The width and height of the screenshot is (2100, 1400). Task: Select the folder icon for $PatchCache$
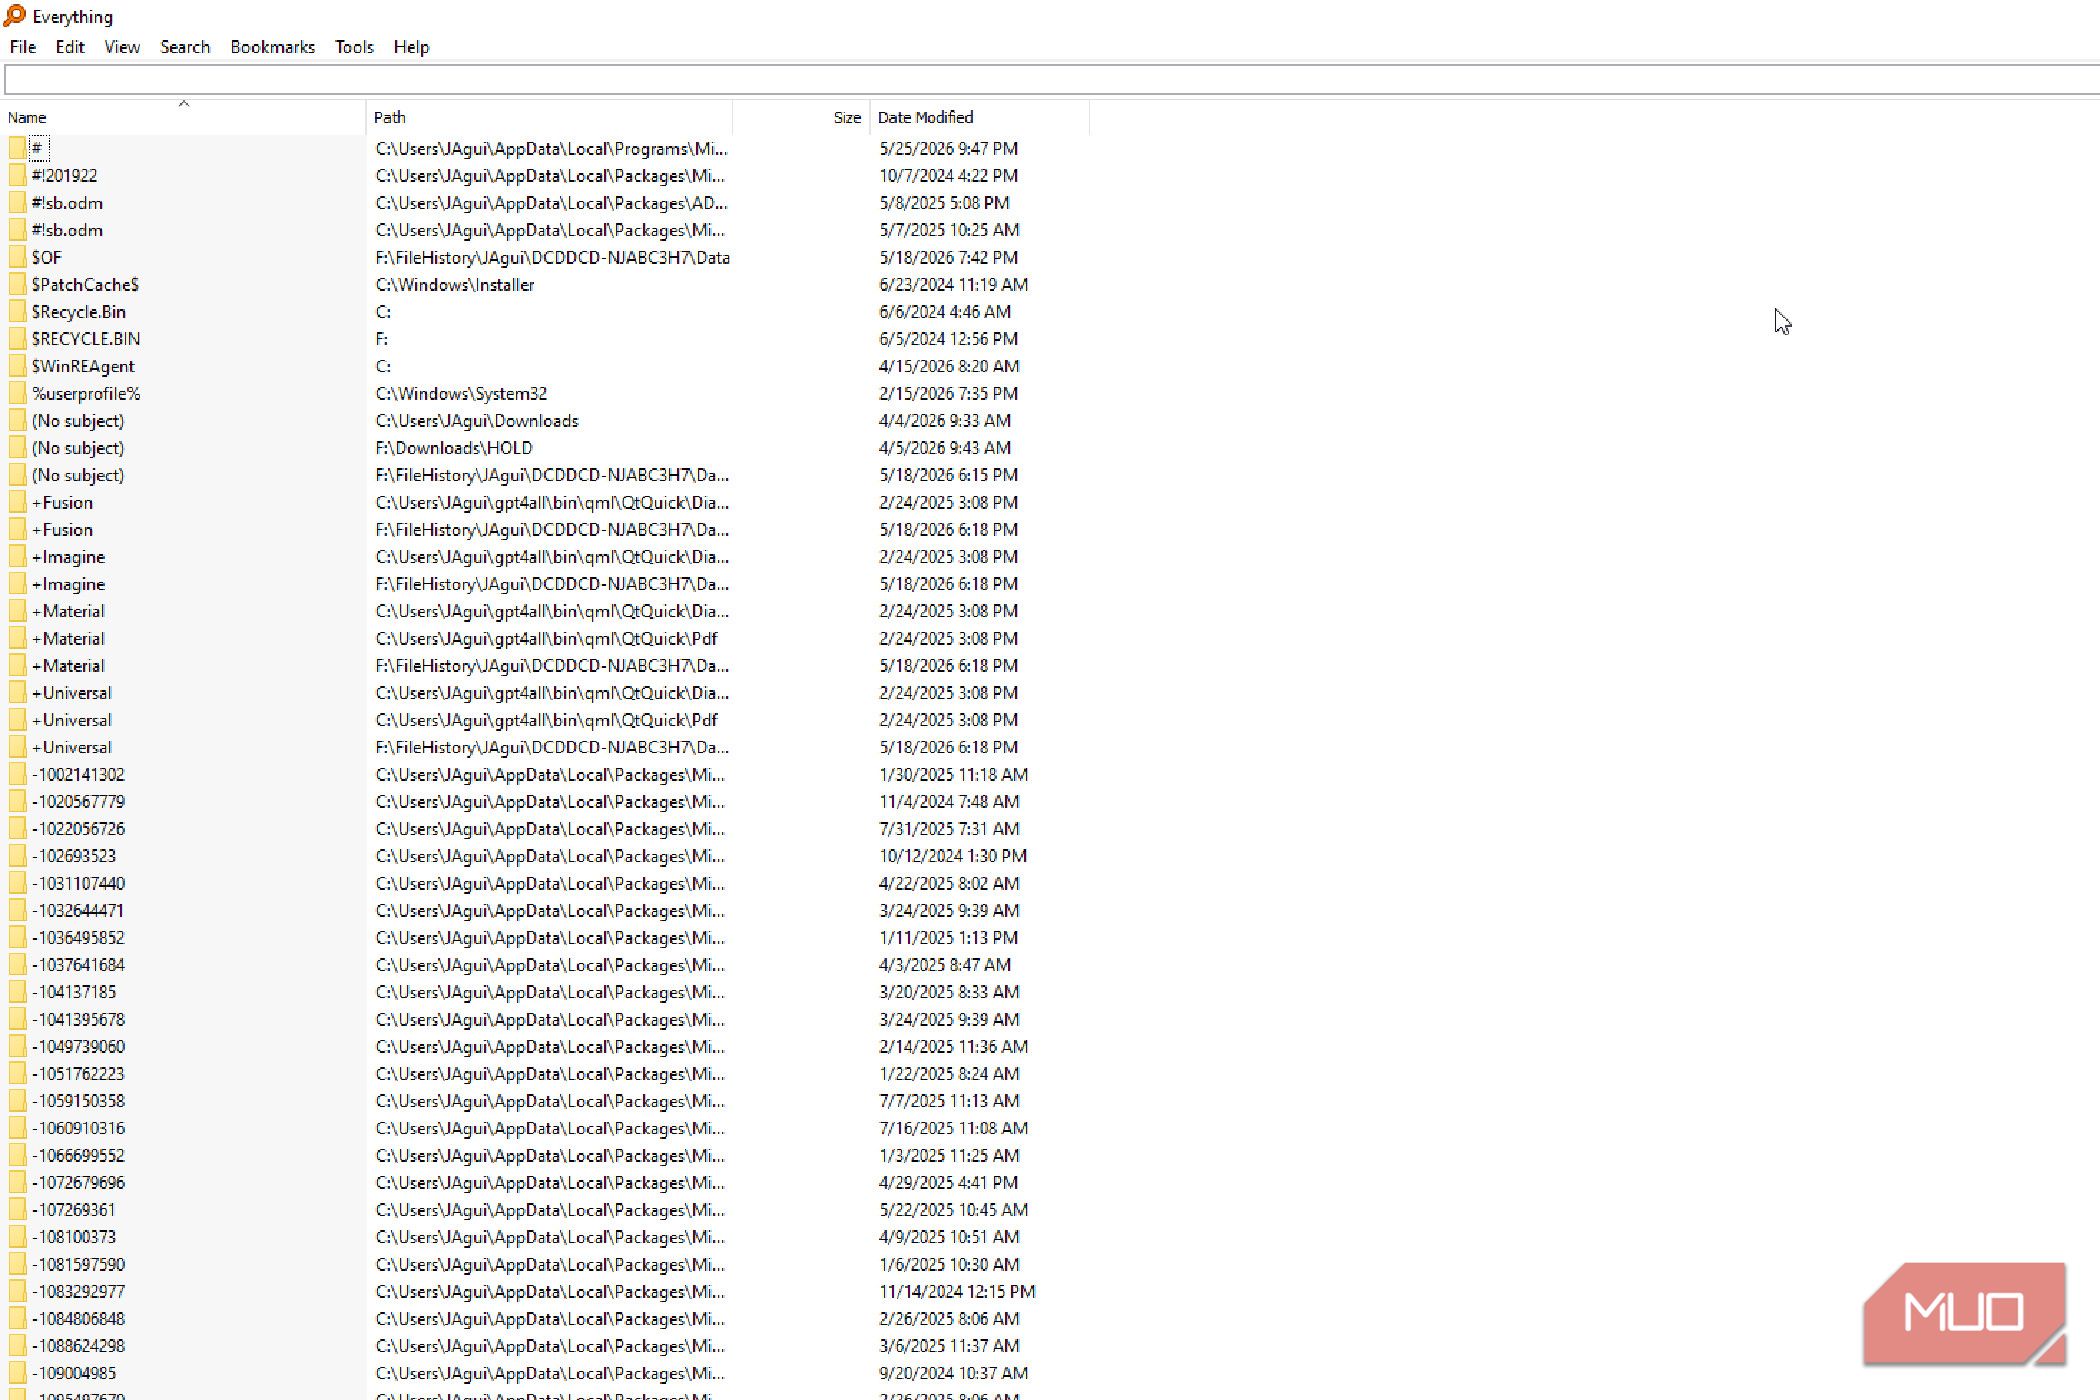point(17,284)
